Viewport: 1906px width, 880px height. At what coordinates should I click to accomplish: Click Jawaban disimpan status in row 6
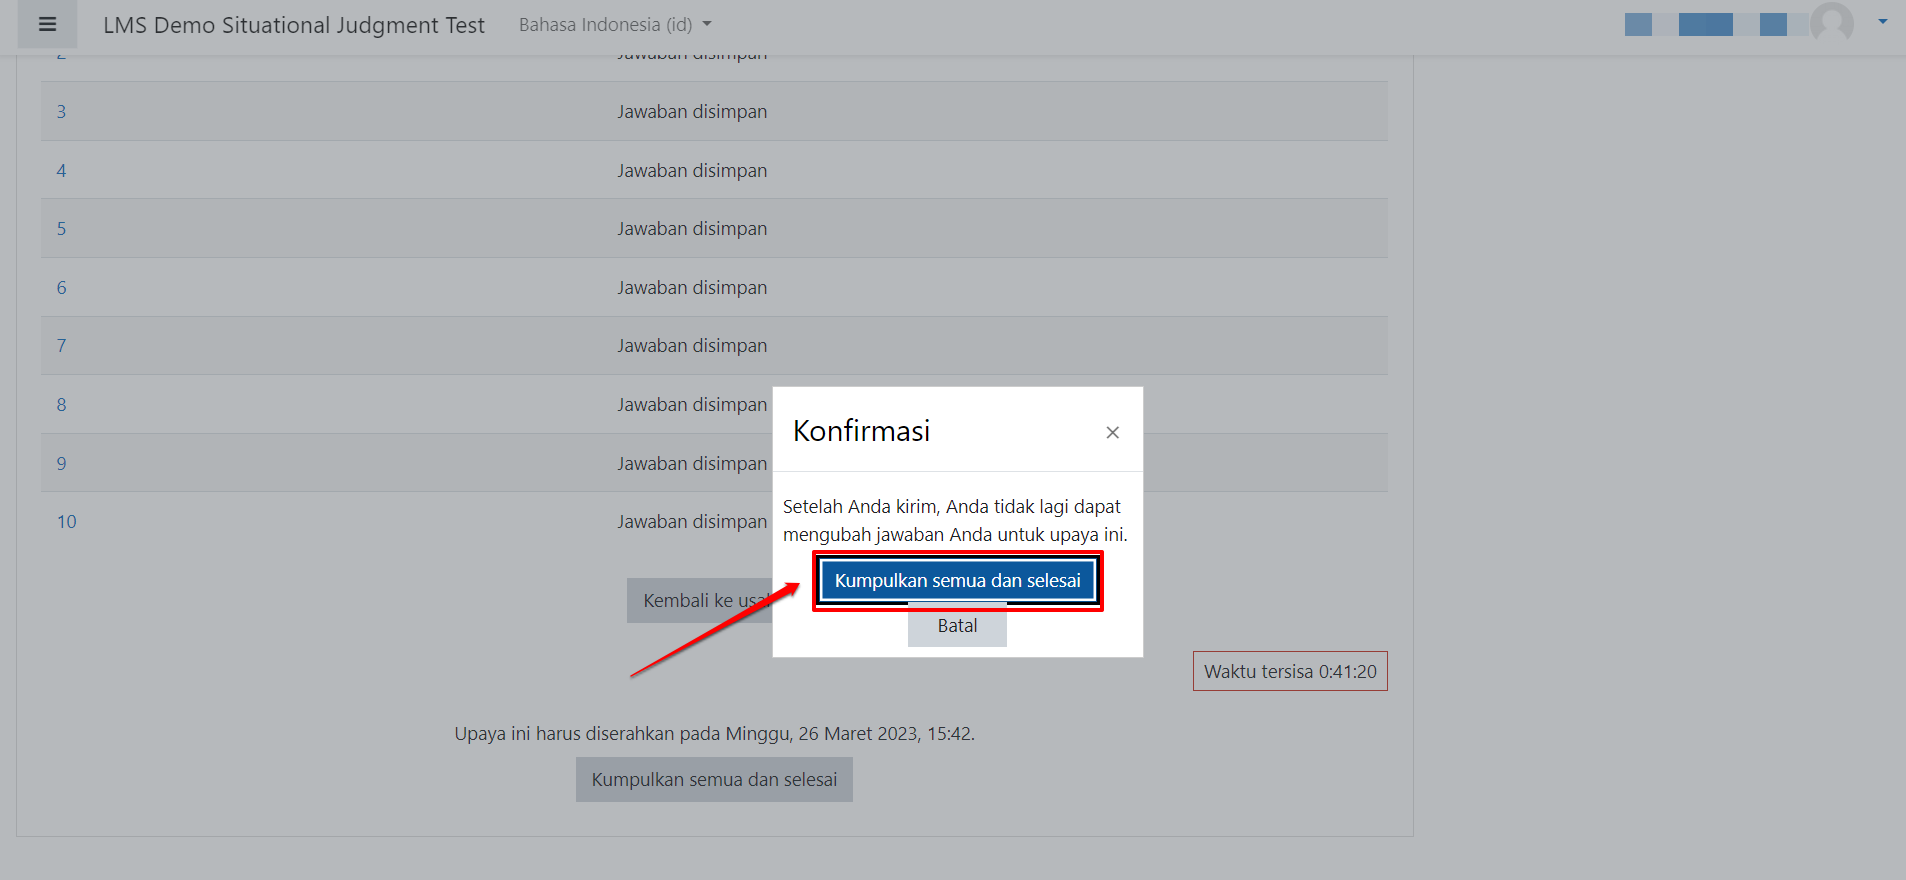(x=692, y=287)
